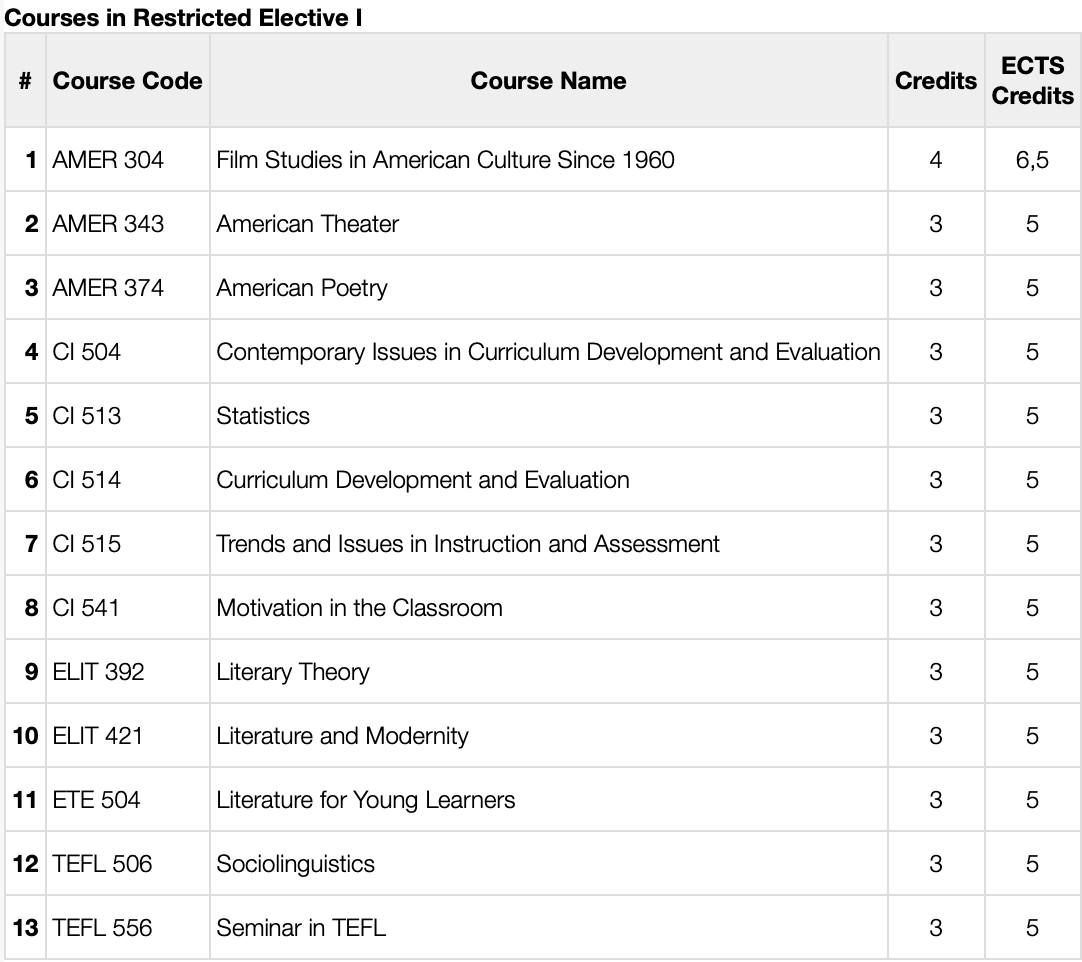Click "Curriculum Development and Evaluation" for CI 514
1082x962 pixels.
(421, 479)
